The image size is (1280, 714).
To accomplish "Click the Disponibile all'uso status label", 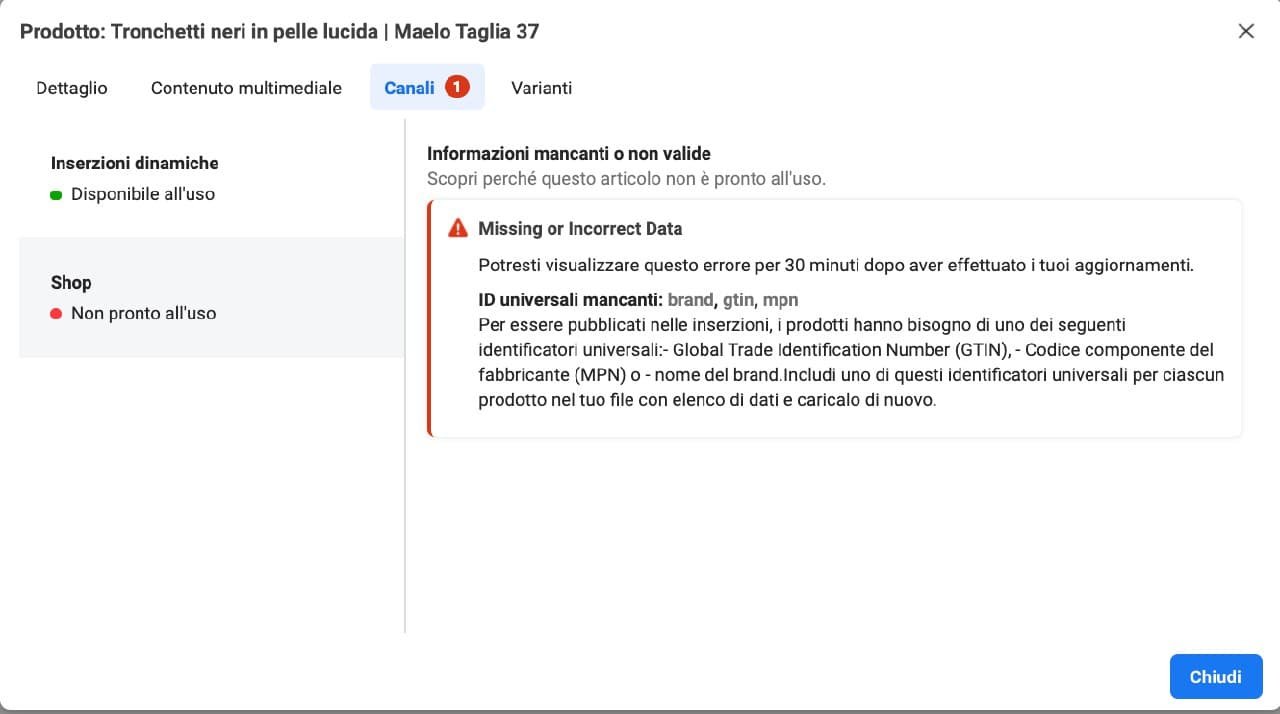I will tap(143, 194).
